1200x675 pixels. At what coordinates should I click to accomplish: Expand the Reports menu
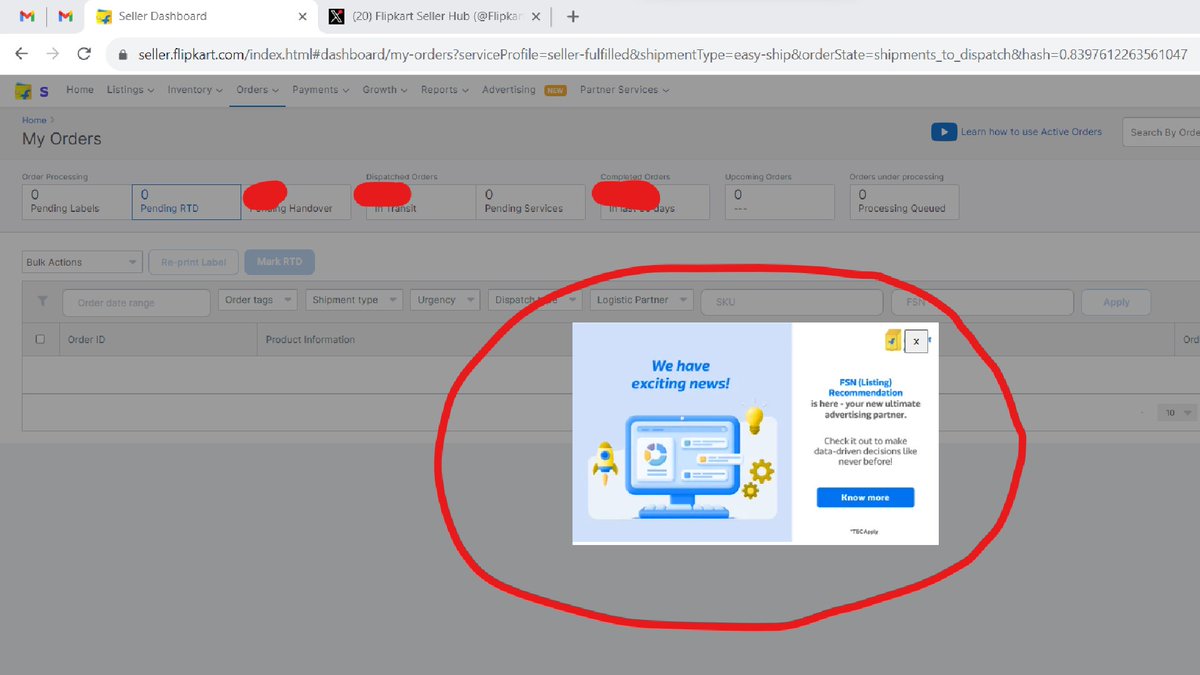pos(445,90)
